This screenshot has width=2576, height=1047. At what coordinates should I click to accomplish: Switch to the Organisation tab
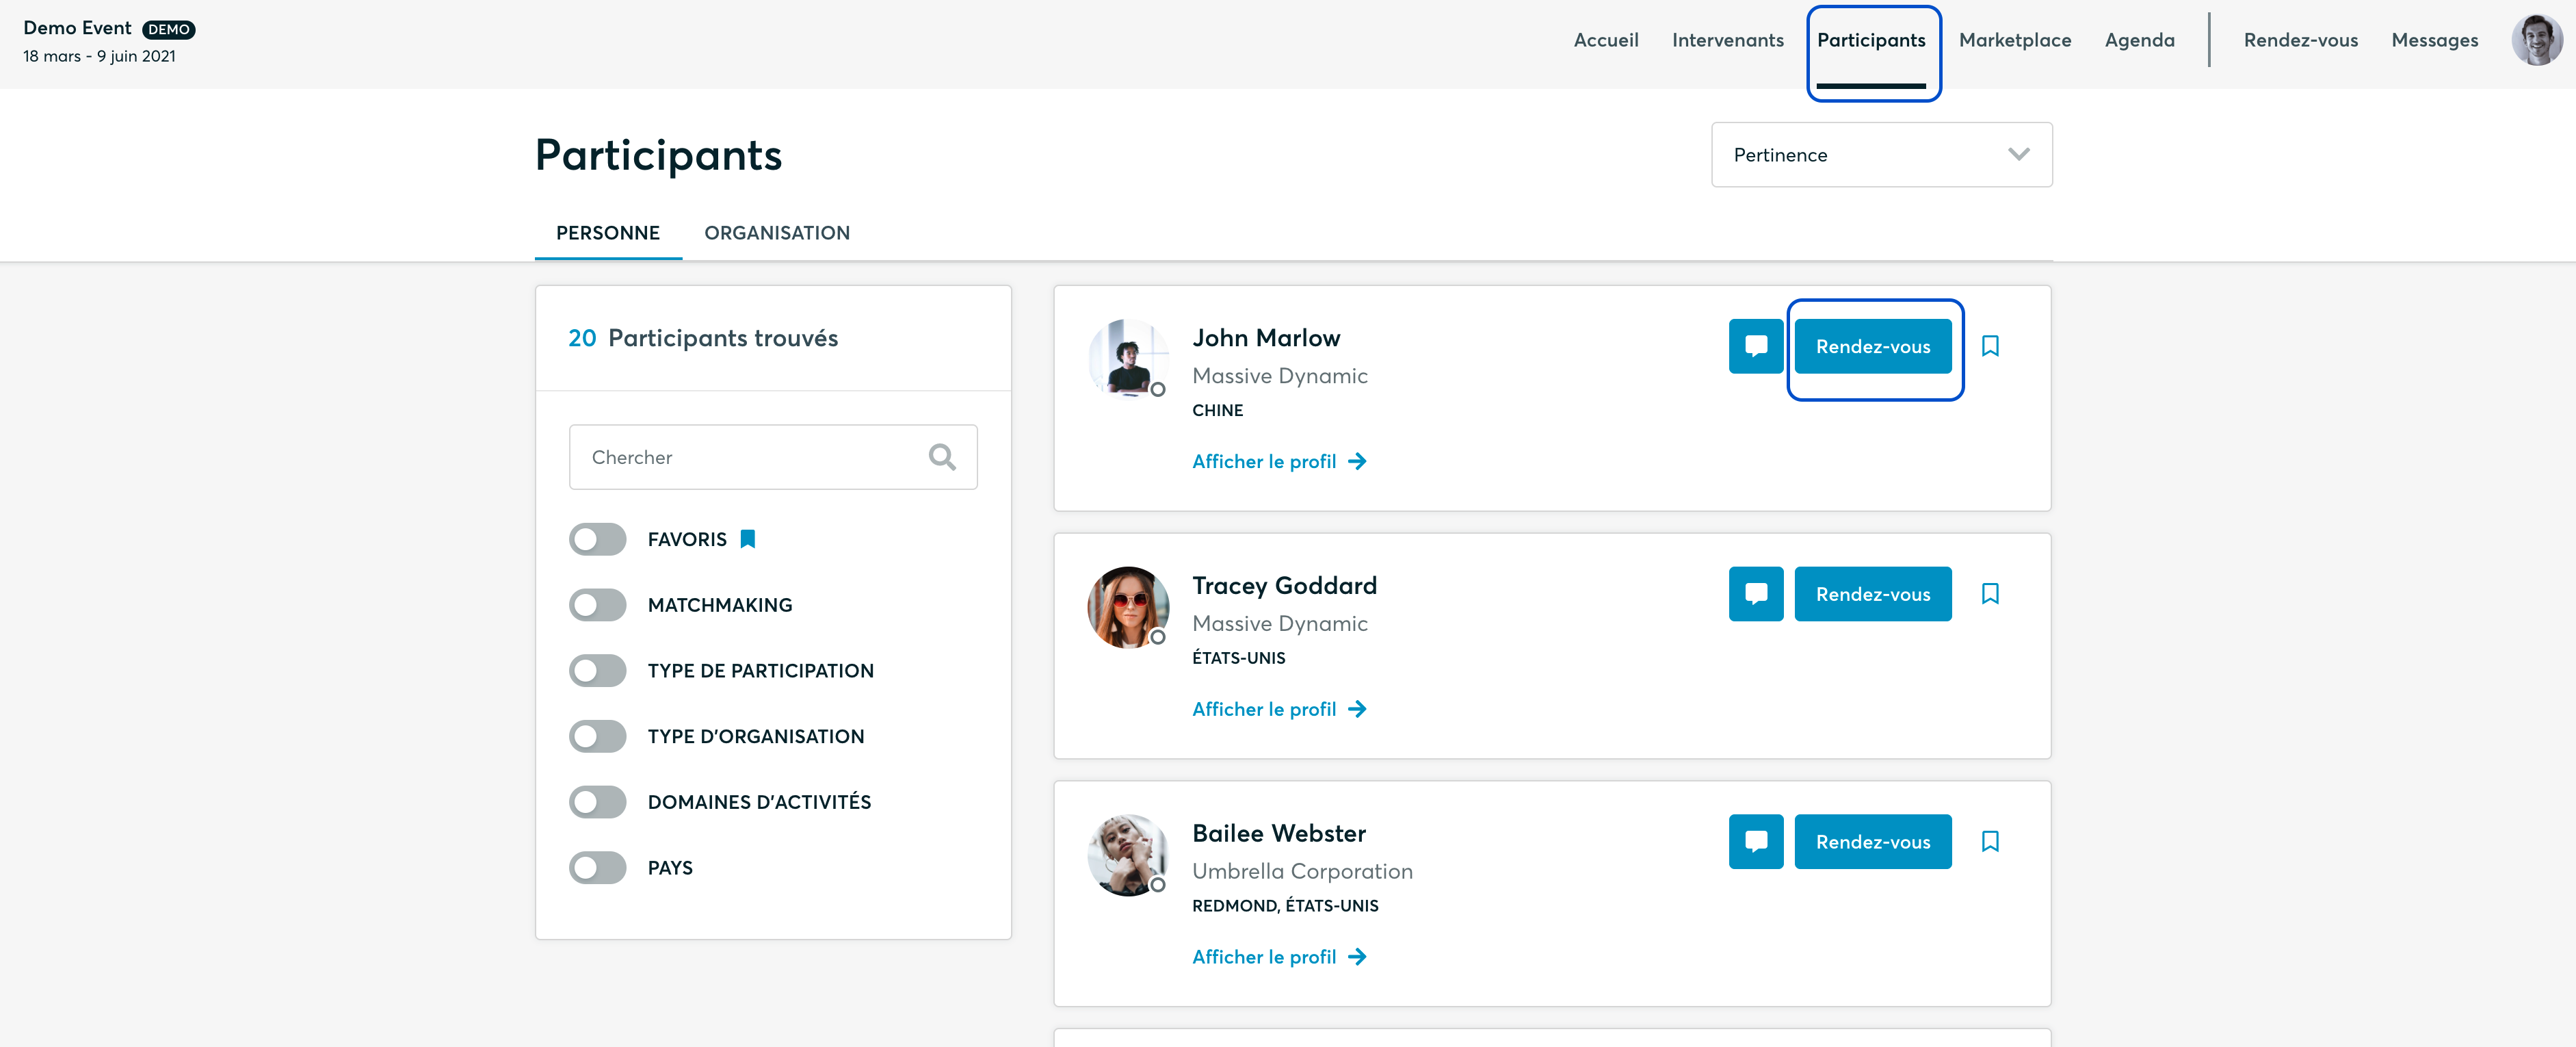coord(777,233)
